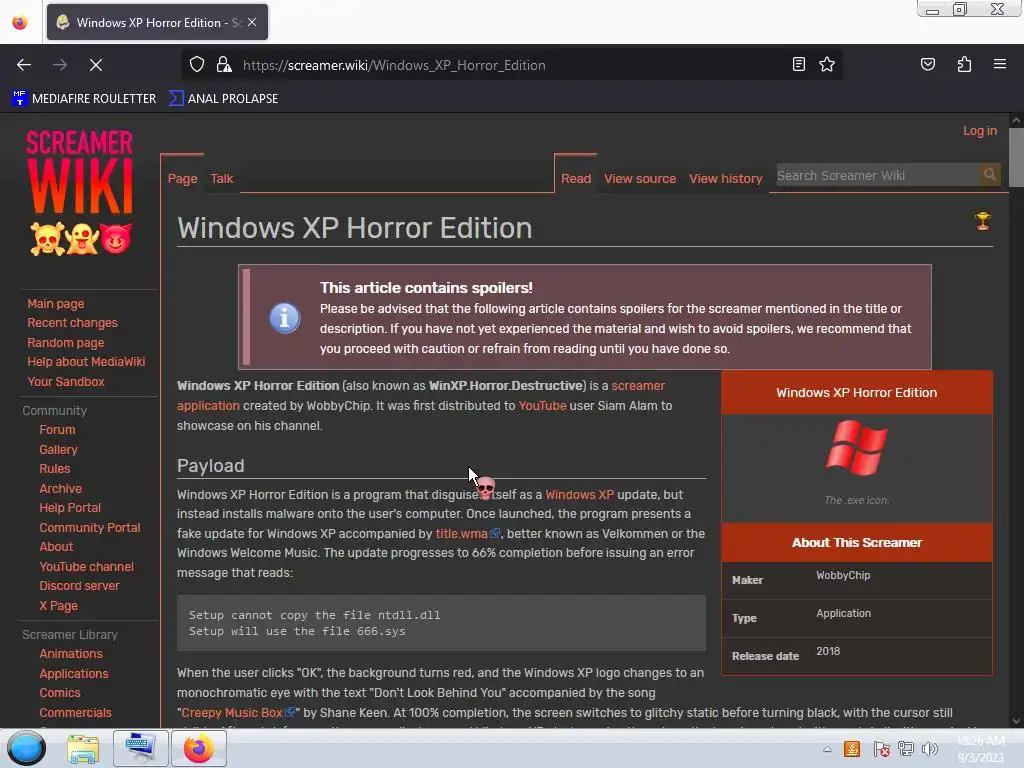Click the address bar URL
The image size is (1024, 768).
(x=394, y=65)
